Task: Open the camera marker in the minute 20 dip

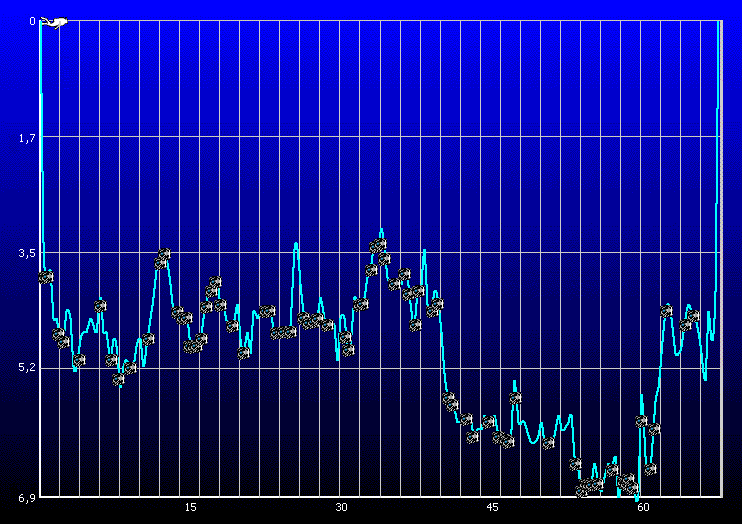Action: pos(244,353)
